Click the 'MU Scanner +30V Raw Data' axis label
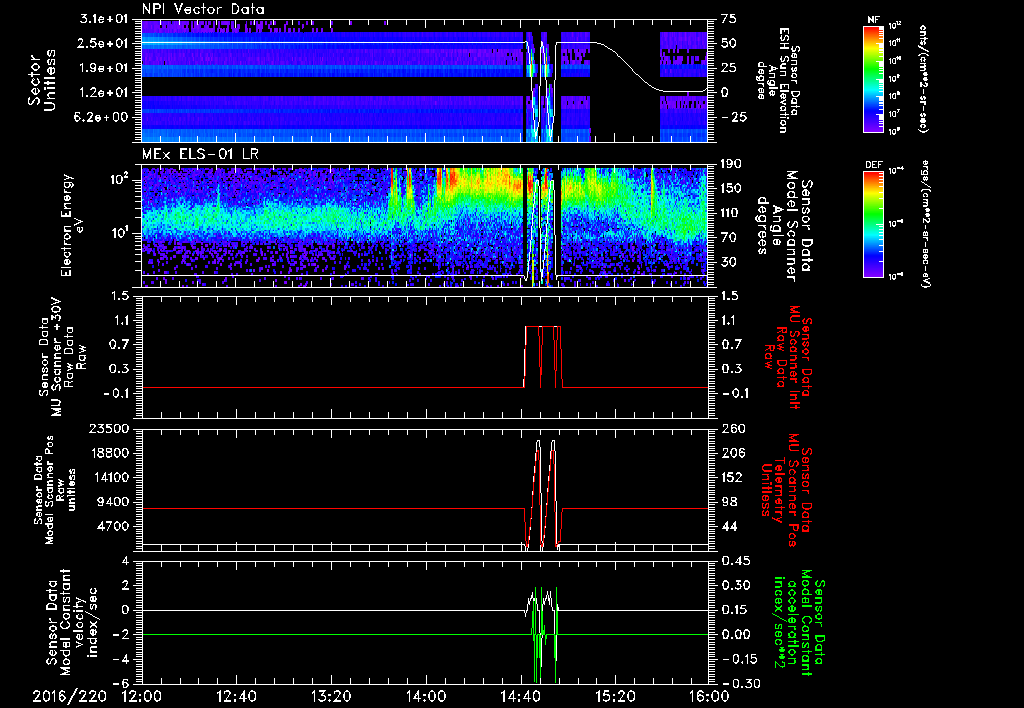Screen dimensions: 1024x708 pyautogui.click(x=63, y=357)
